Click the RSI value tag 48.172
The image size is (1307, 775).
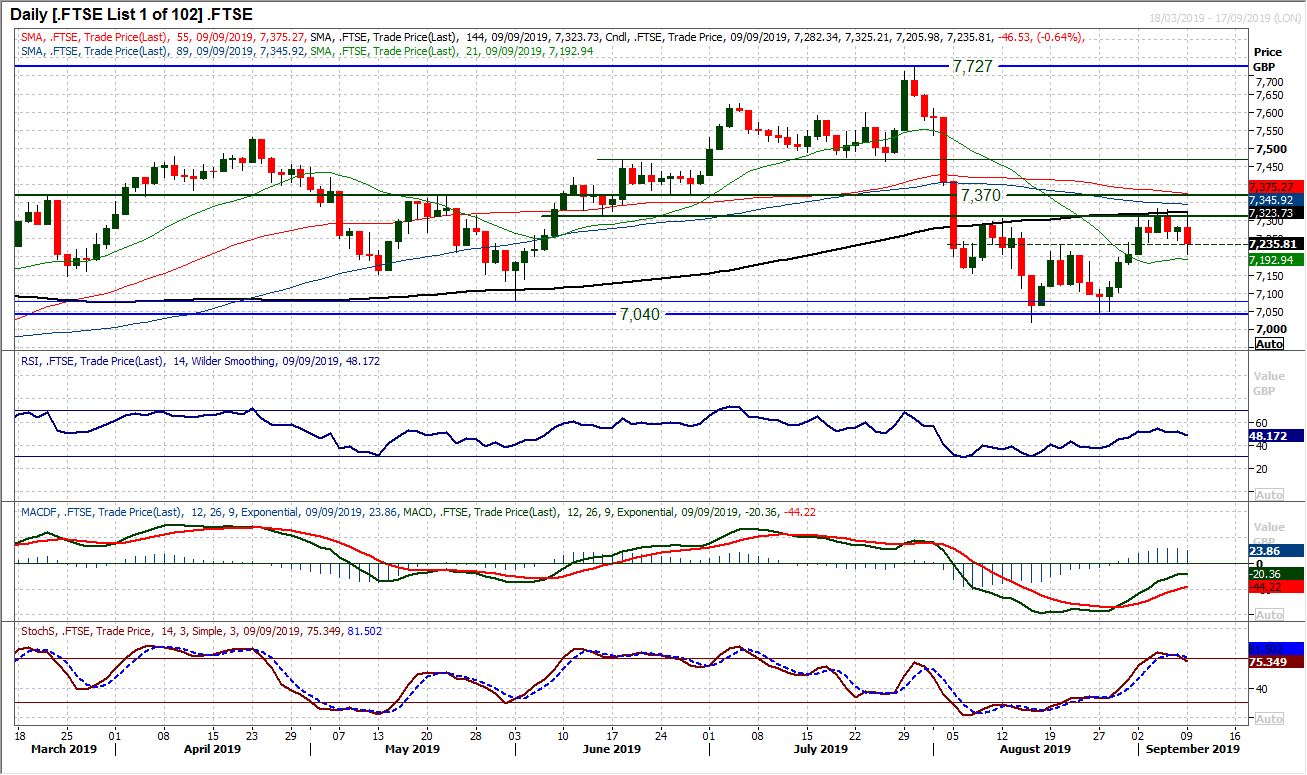pyautogui.click(x=1275, y=436)
